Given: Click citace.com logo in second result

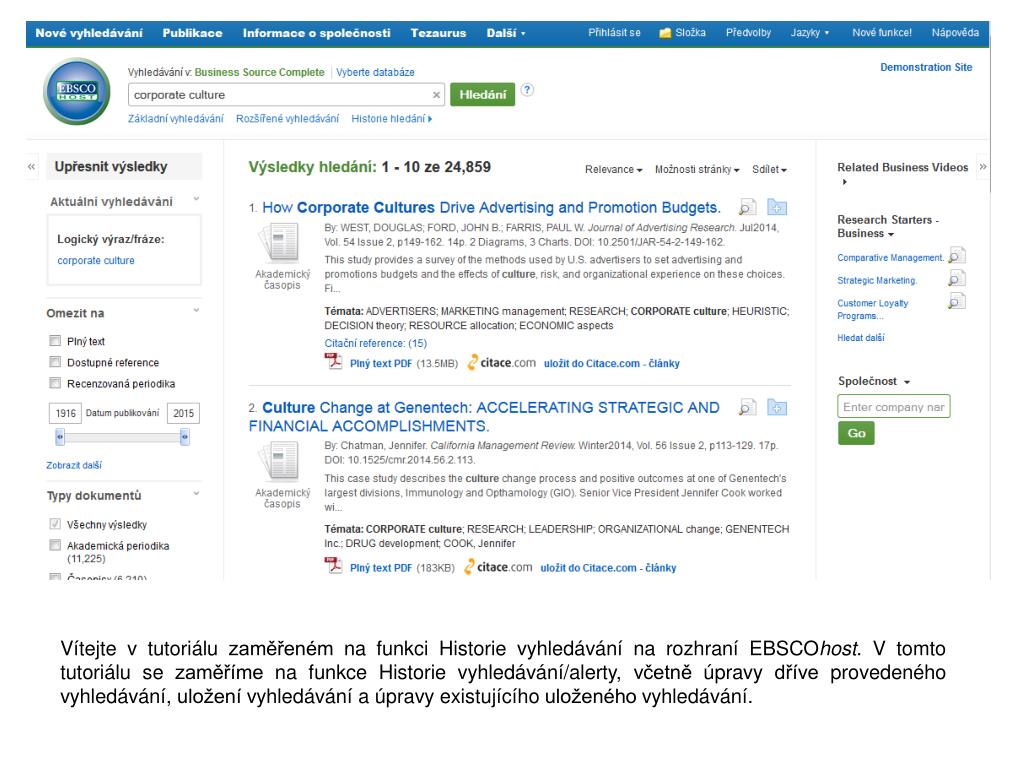Looking at the screenshot, I should click(498, 567).
